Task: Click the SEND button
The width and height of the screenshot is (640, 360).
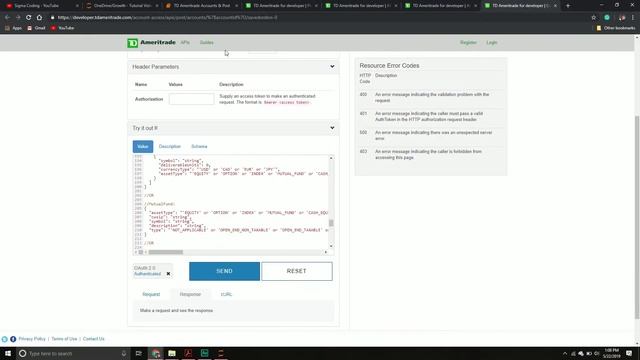Action: click(x=224, y=271)
